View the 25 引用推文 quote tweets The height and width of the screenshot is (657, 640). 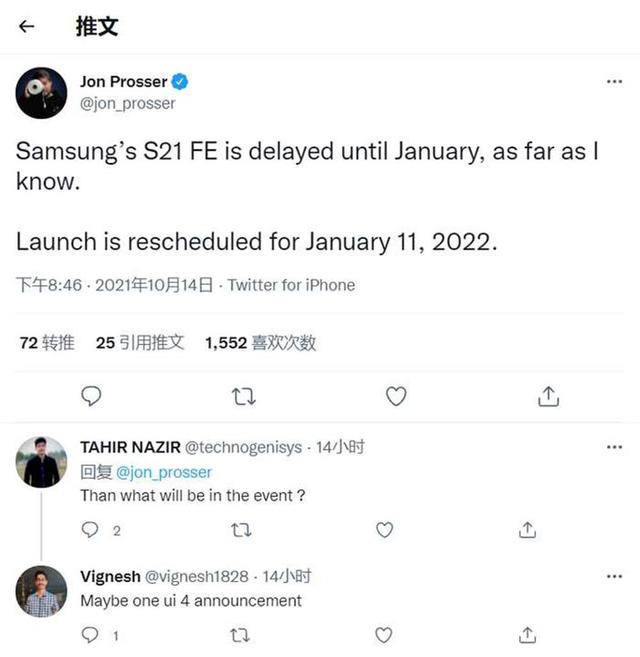tap(140, 343)
